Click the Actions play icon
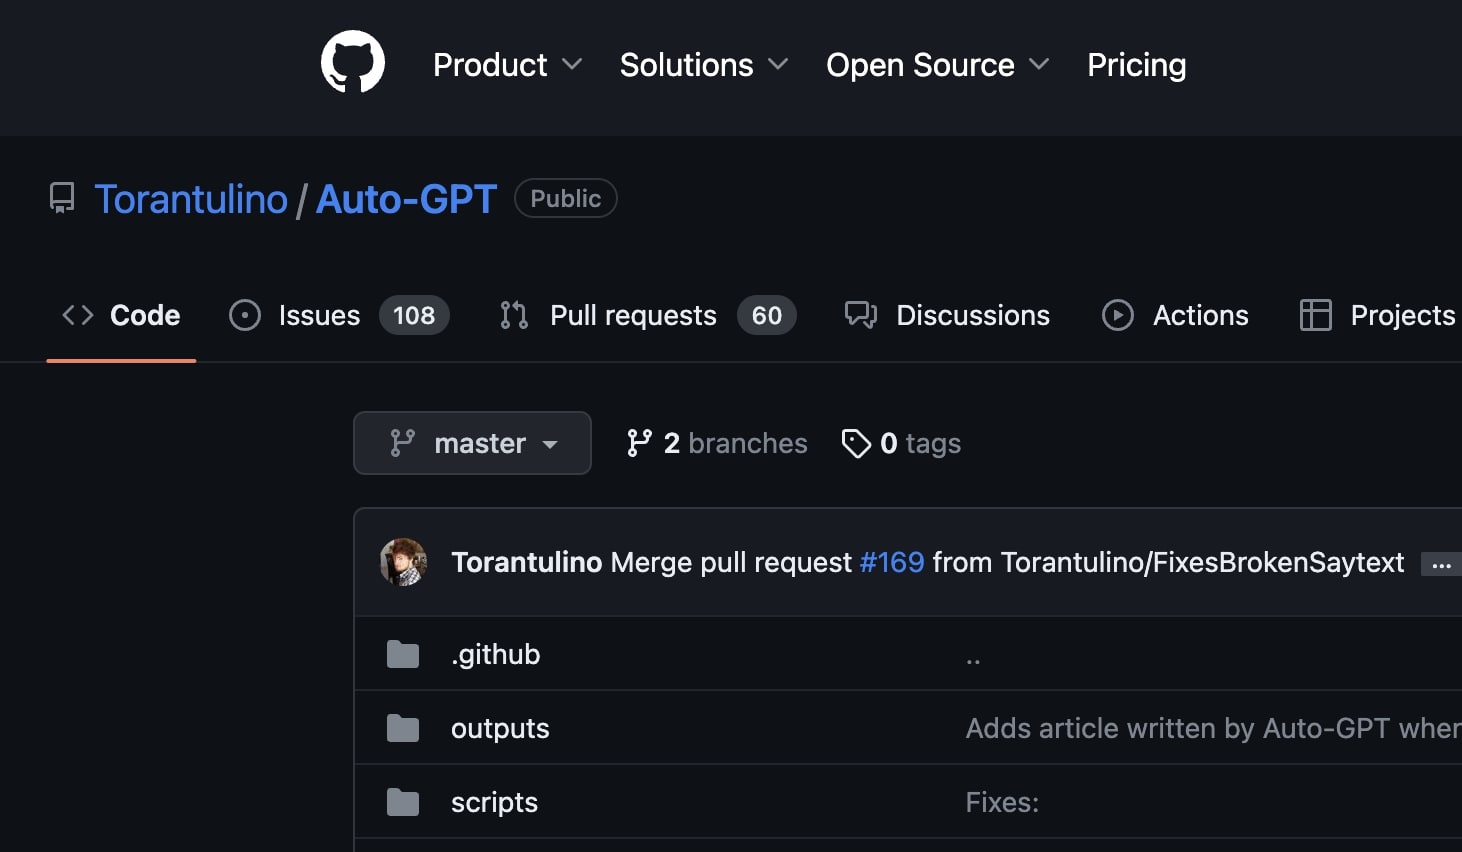Screen dimensions: 1462x852 pos(1117,315)
